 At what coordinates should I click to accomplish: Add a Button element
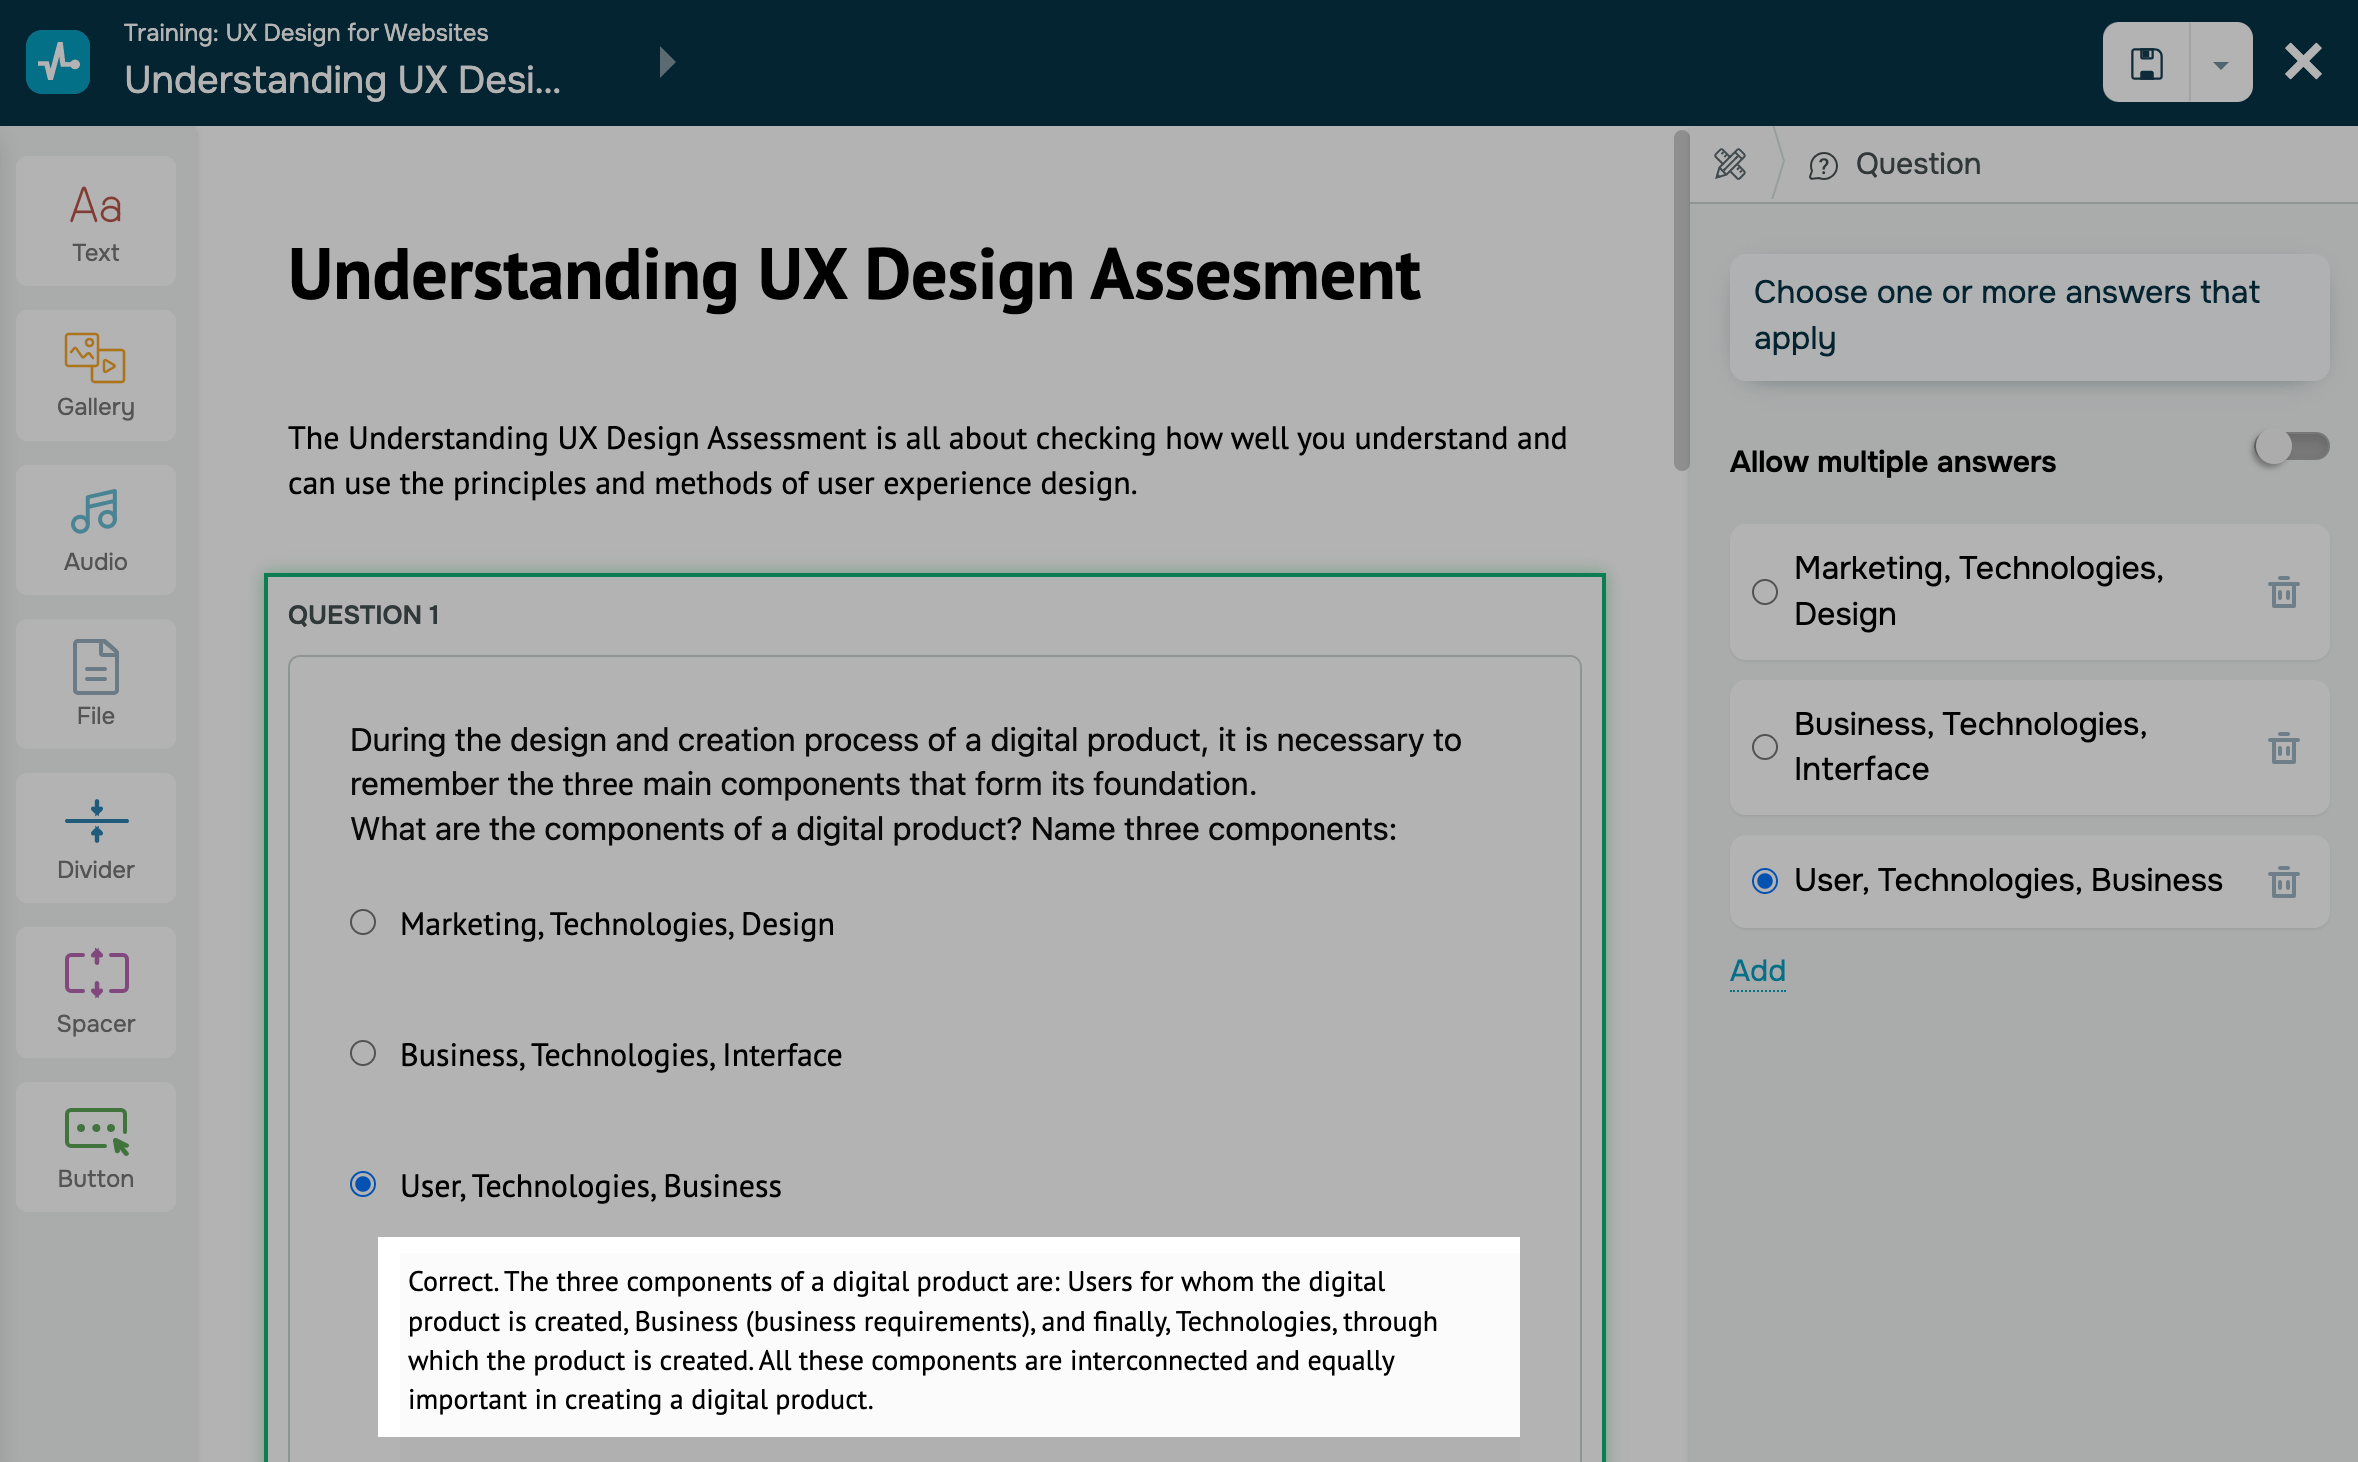(x=96, y=1147)
